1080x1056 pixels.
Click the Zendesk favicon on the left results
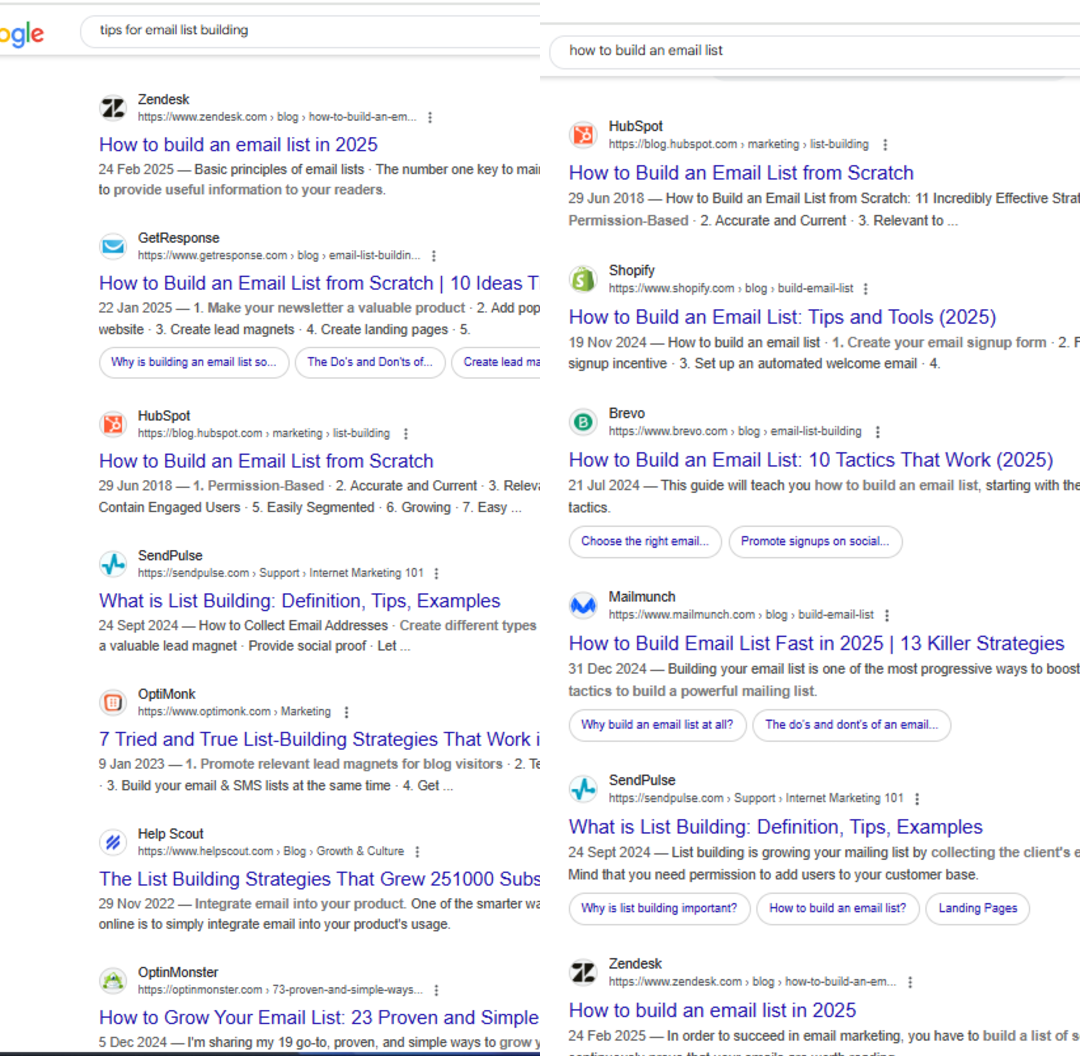click(x=113, y=107)
